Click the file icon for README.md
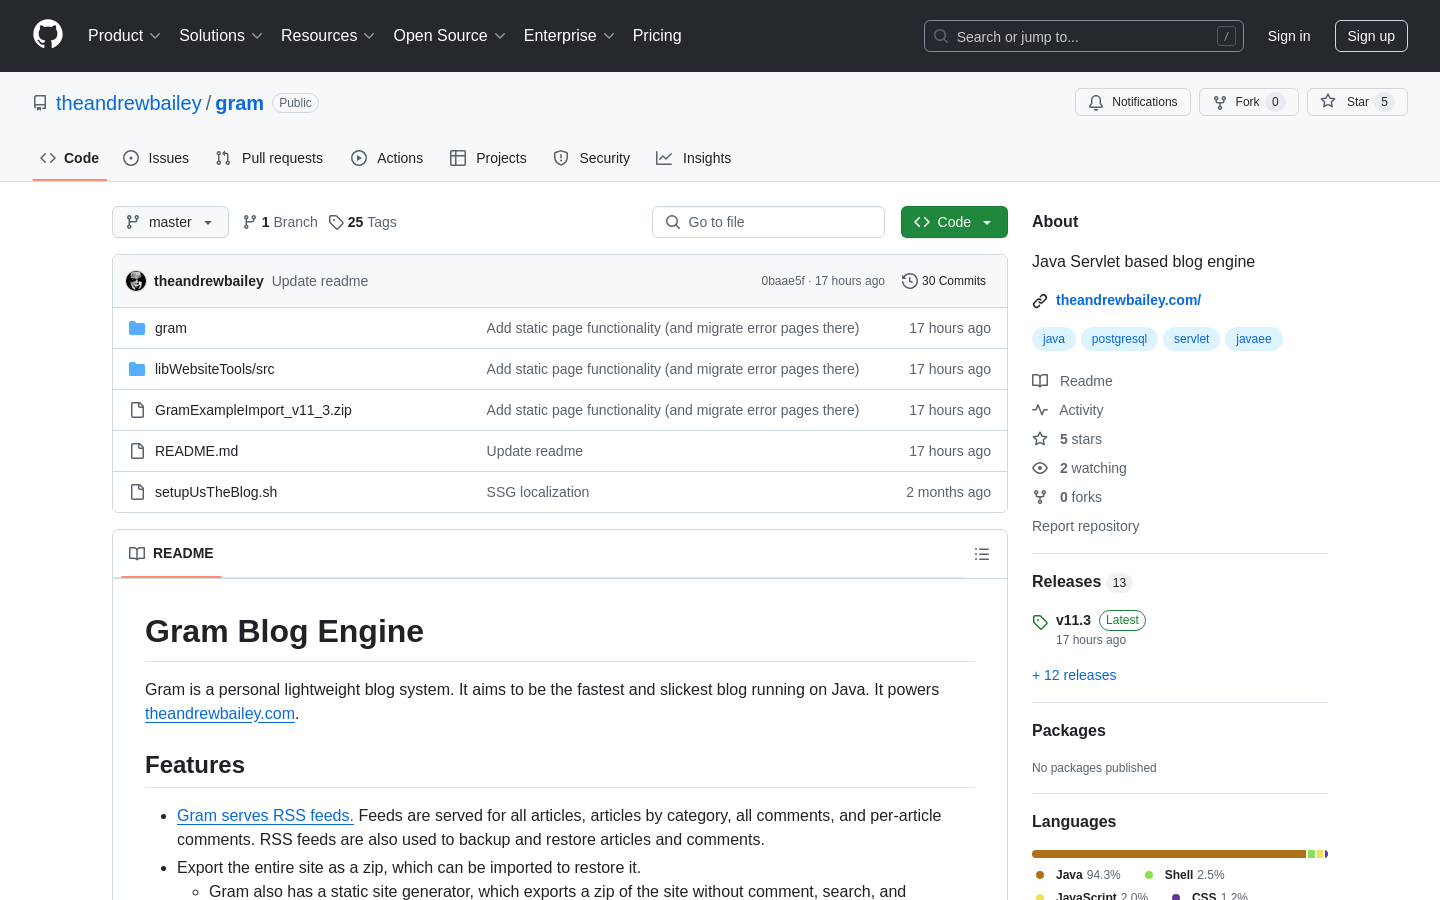 (x=137, y=451)
